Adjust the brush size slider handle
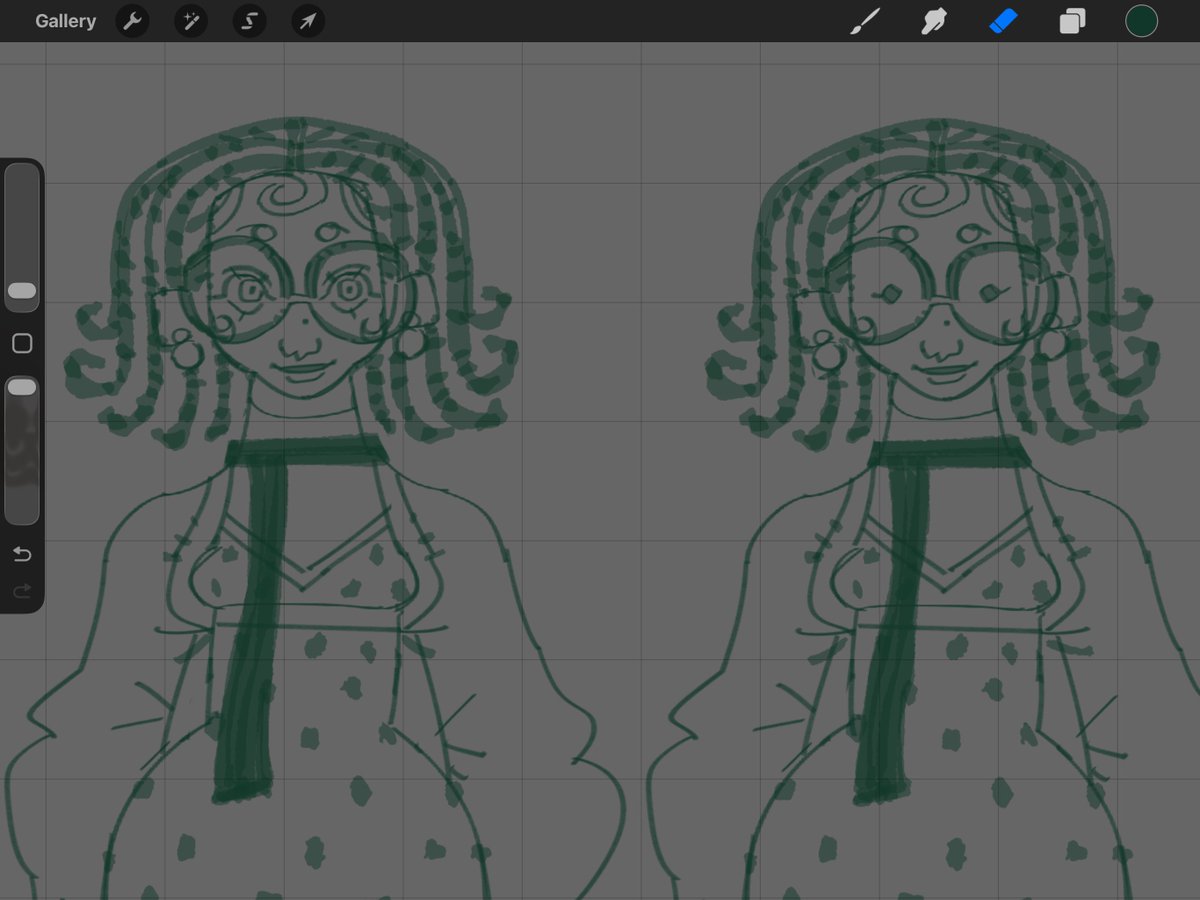Image resolution: width=1200 pixels, height=900 pixels. (x=22, y=290)
